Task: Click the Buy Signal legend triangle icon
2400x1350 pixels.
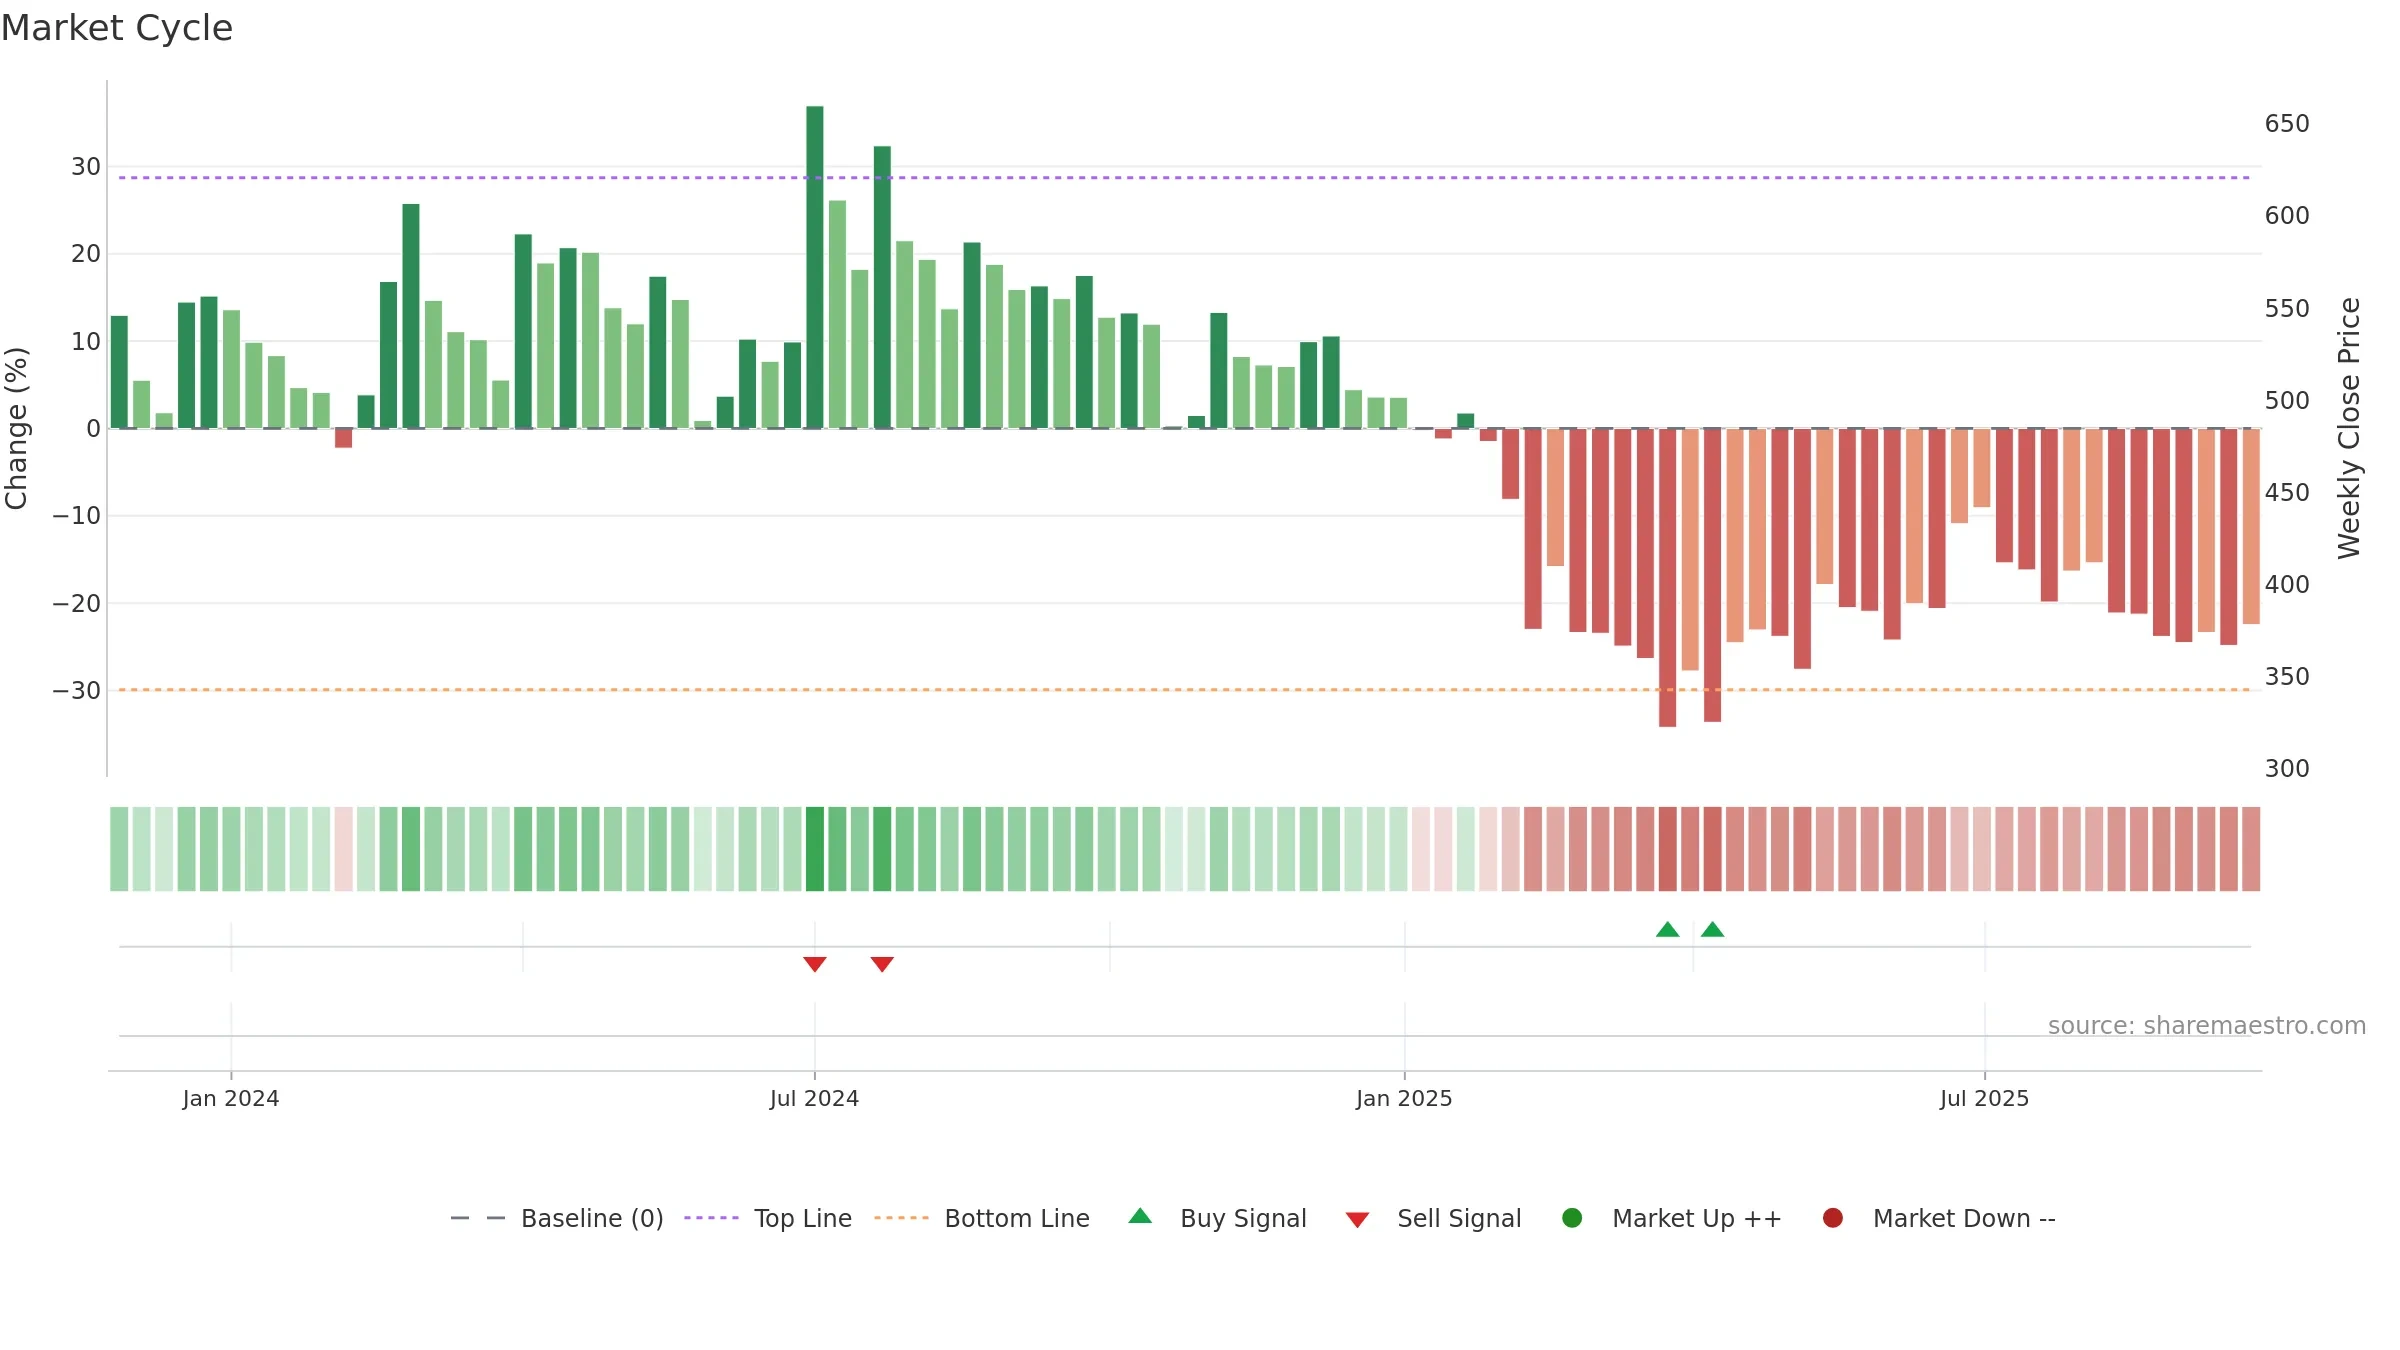Action: coord(1140,1216)
